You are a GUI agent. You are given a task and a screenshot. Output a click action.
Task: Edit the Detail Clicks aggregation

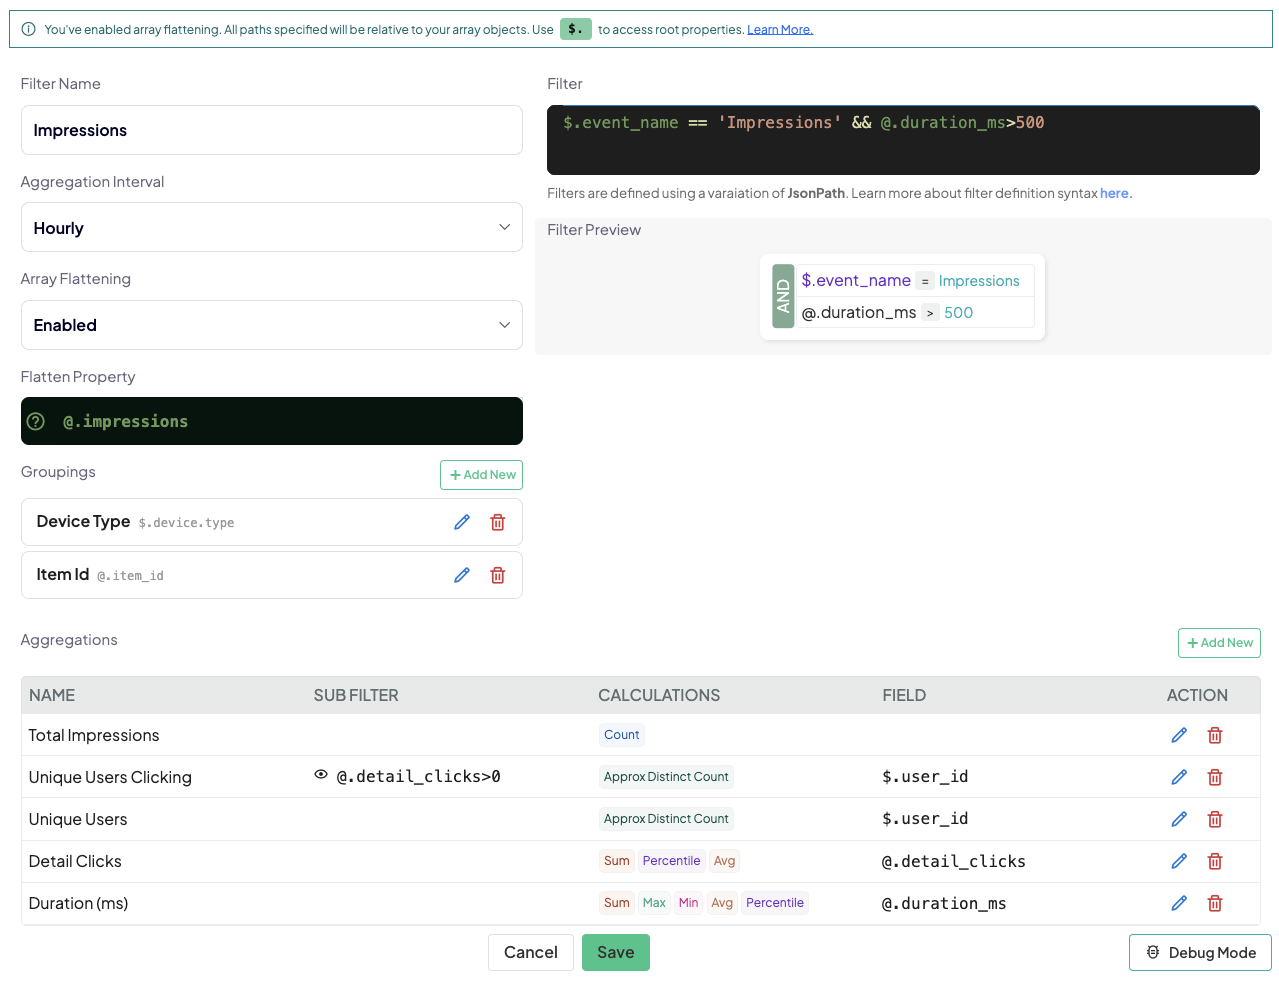click(x=1178, y=861)
